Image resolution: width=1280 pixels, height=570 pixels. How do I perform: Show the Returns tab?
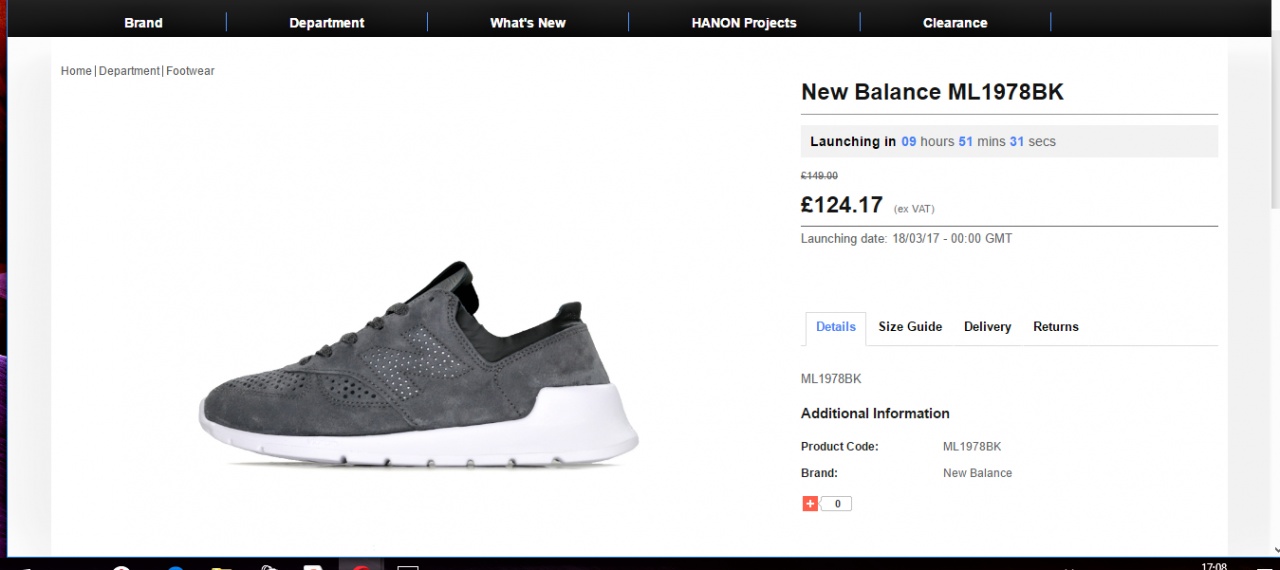pyautogui.click(x=1056, y=327)
